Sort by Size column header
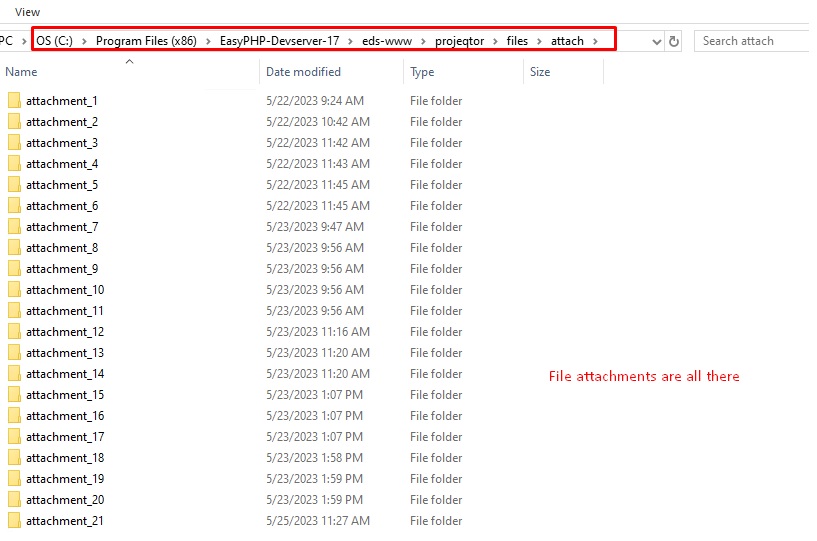Screen dimensions: 817x541 click(x=540, y=72)
